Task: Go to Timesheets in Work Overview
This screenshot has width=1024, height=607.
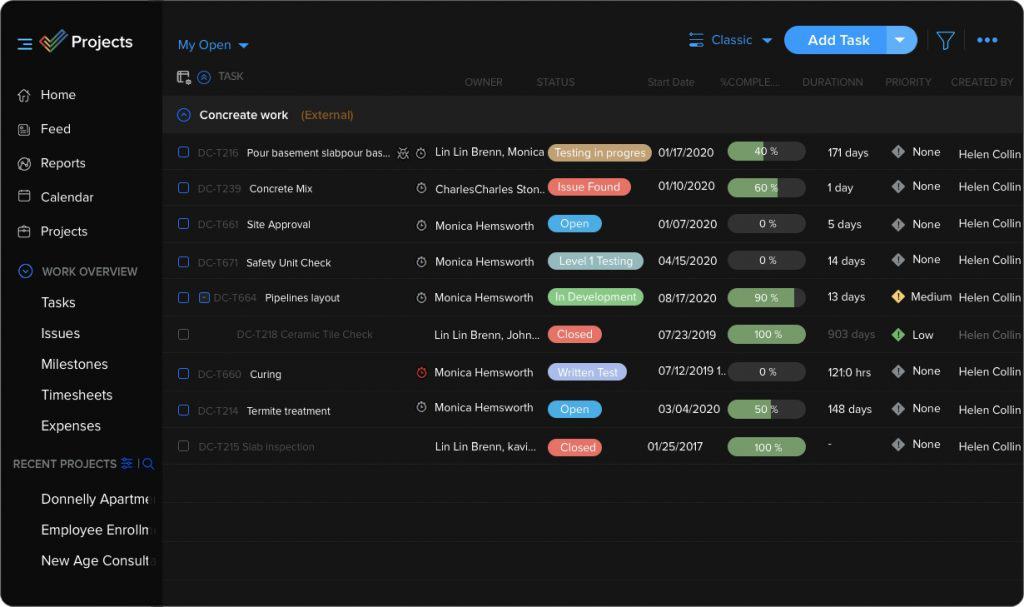Action: click(76, 395)
